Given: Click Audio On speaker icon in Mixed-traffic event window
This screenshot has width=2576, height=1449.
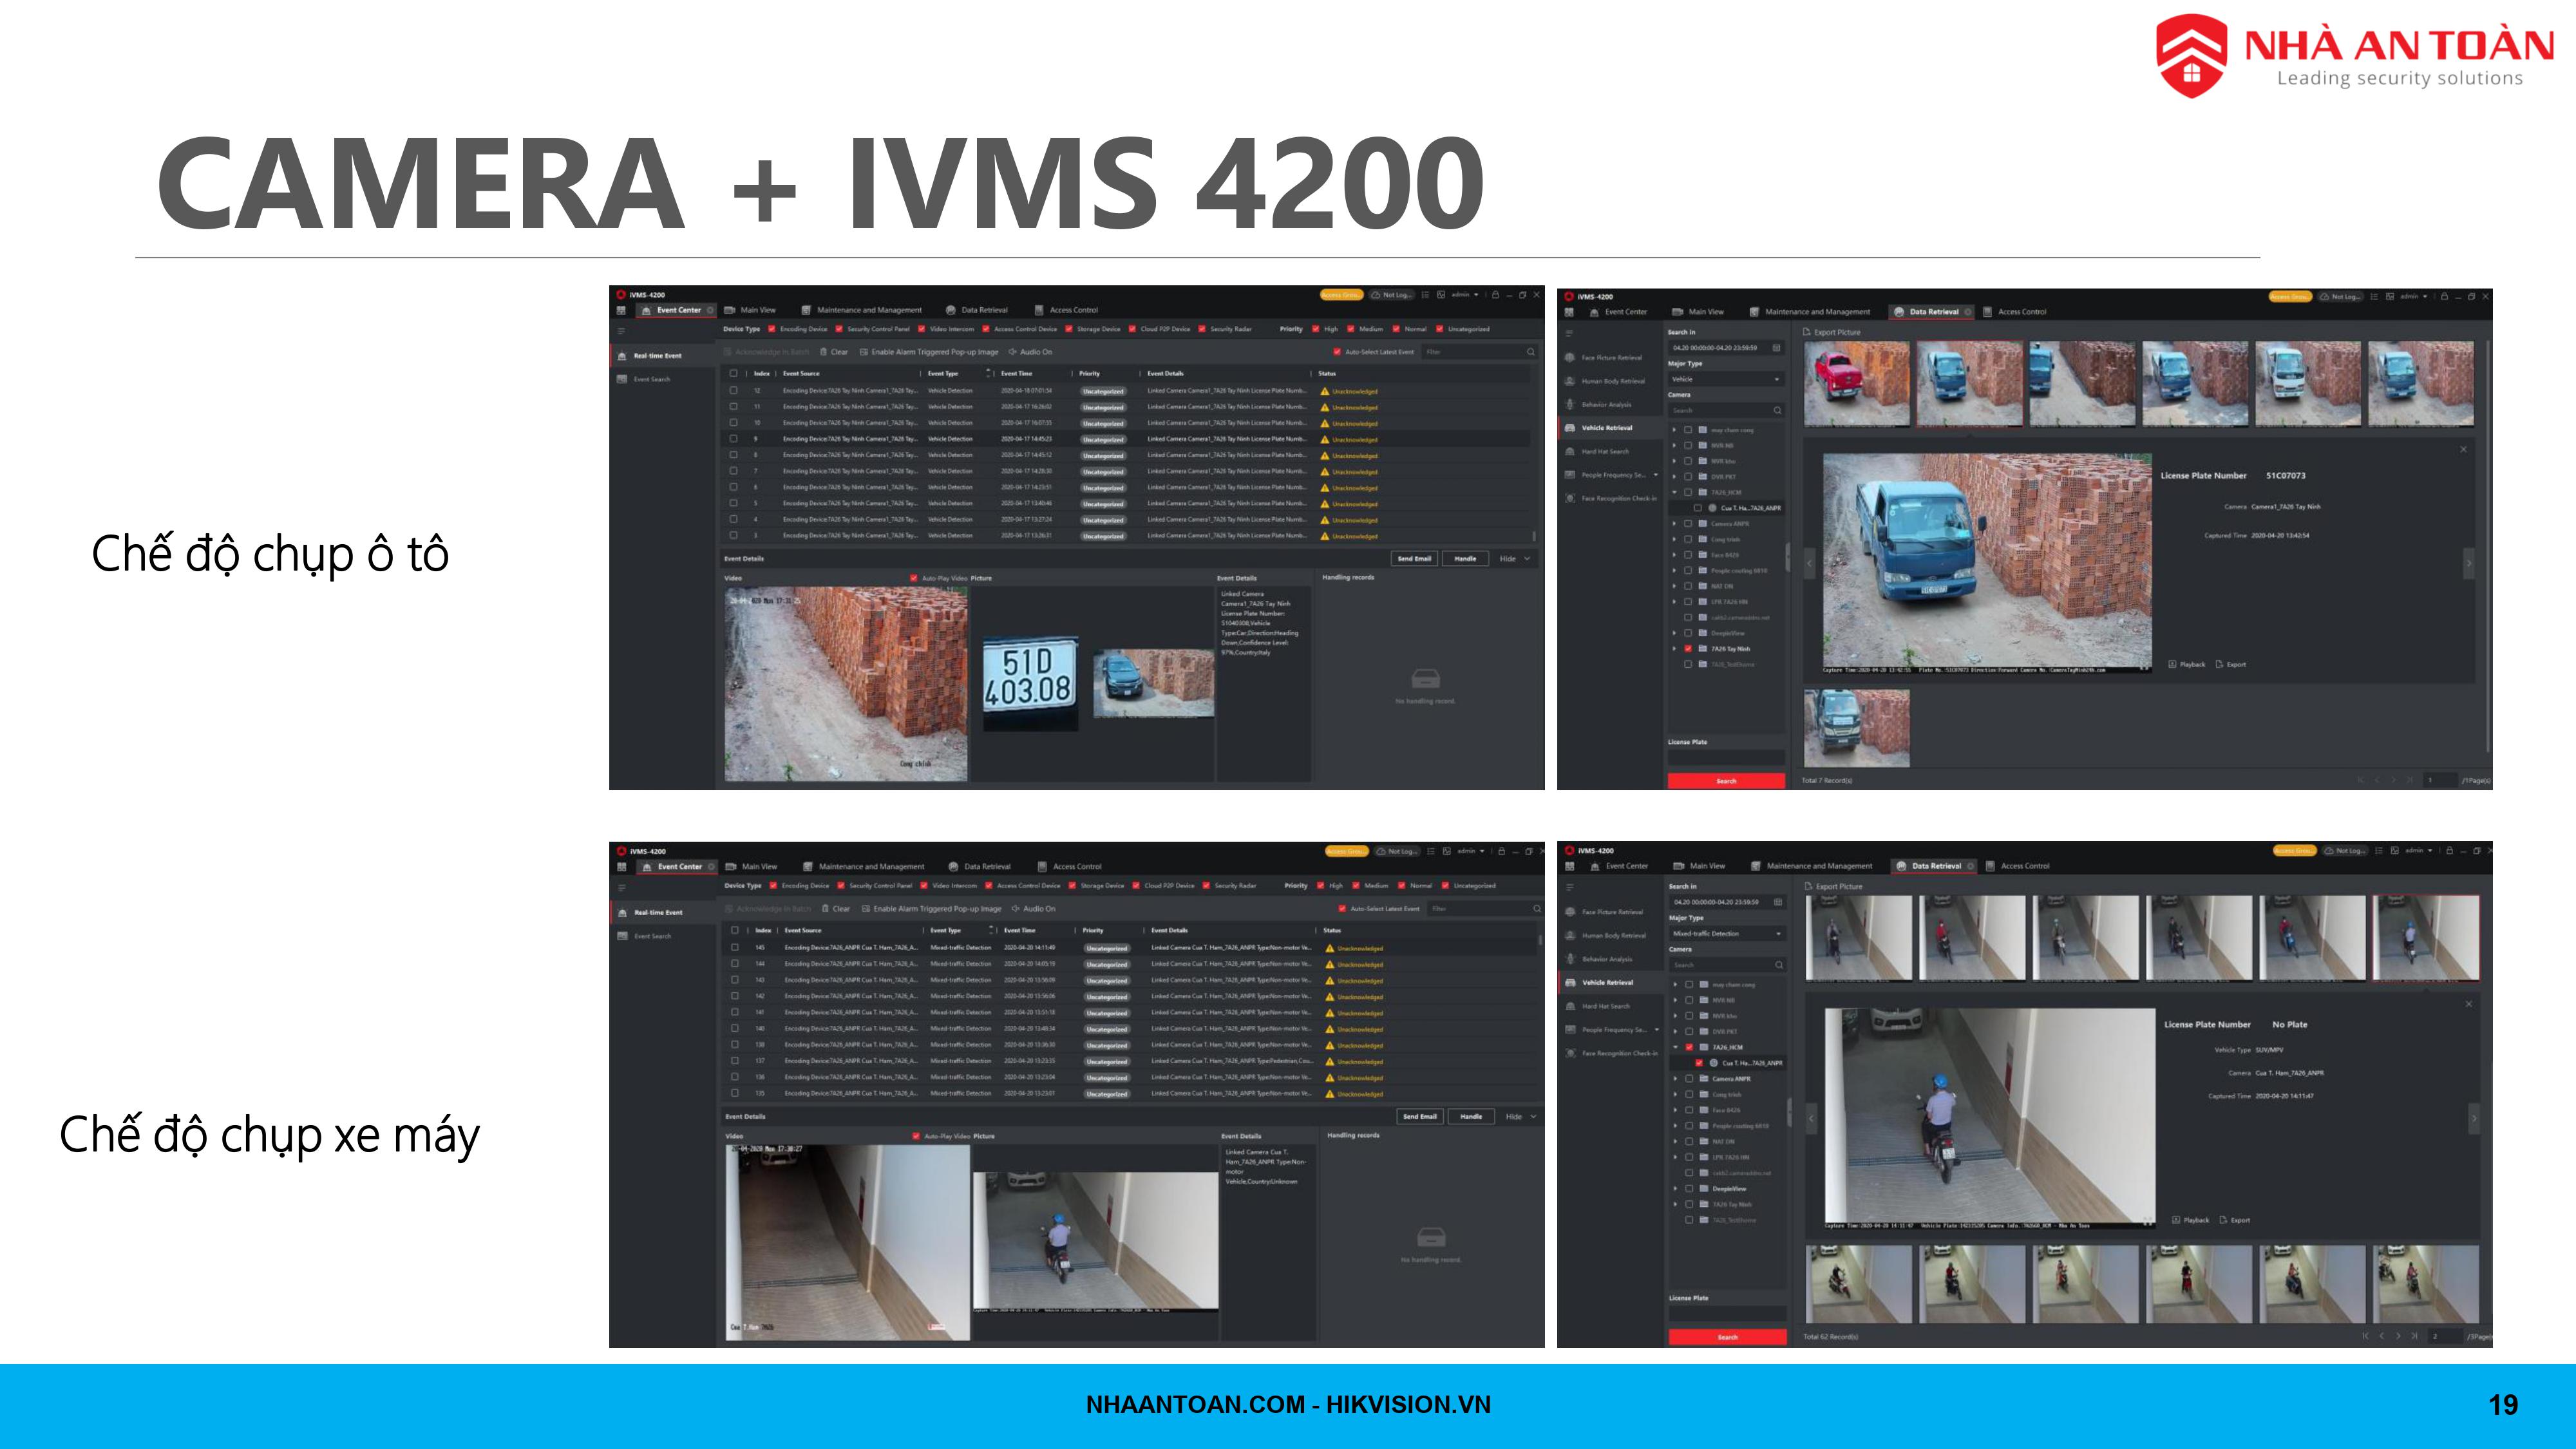Looking at the screenshot, I should (1015, 909).
